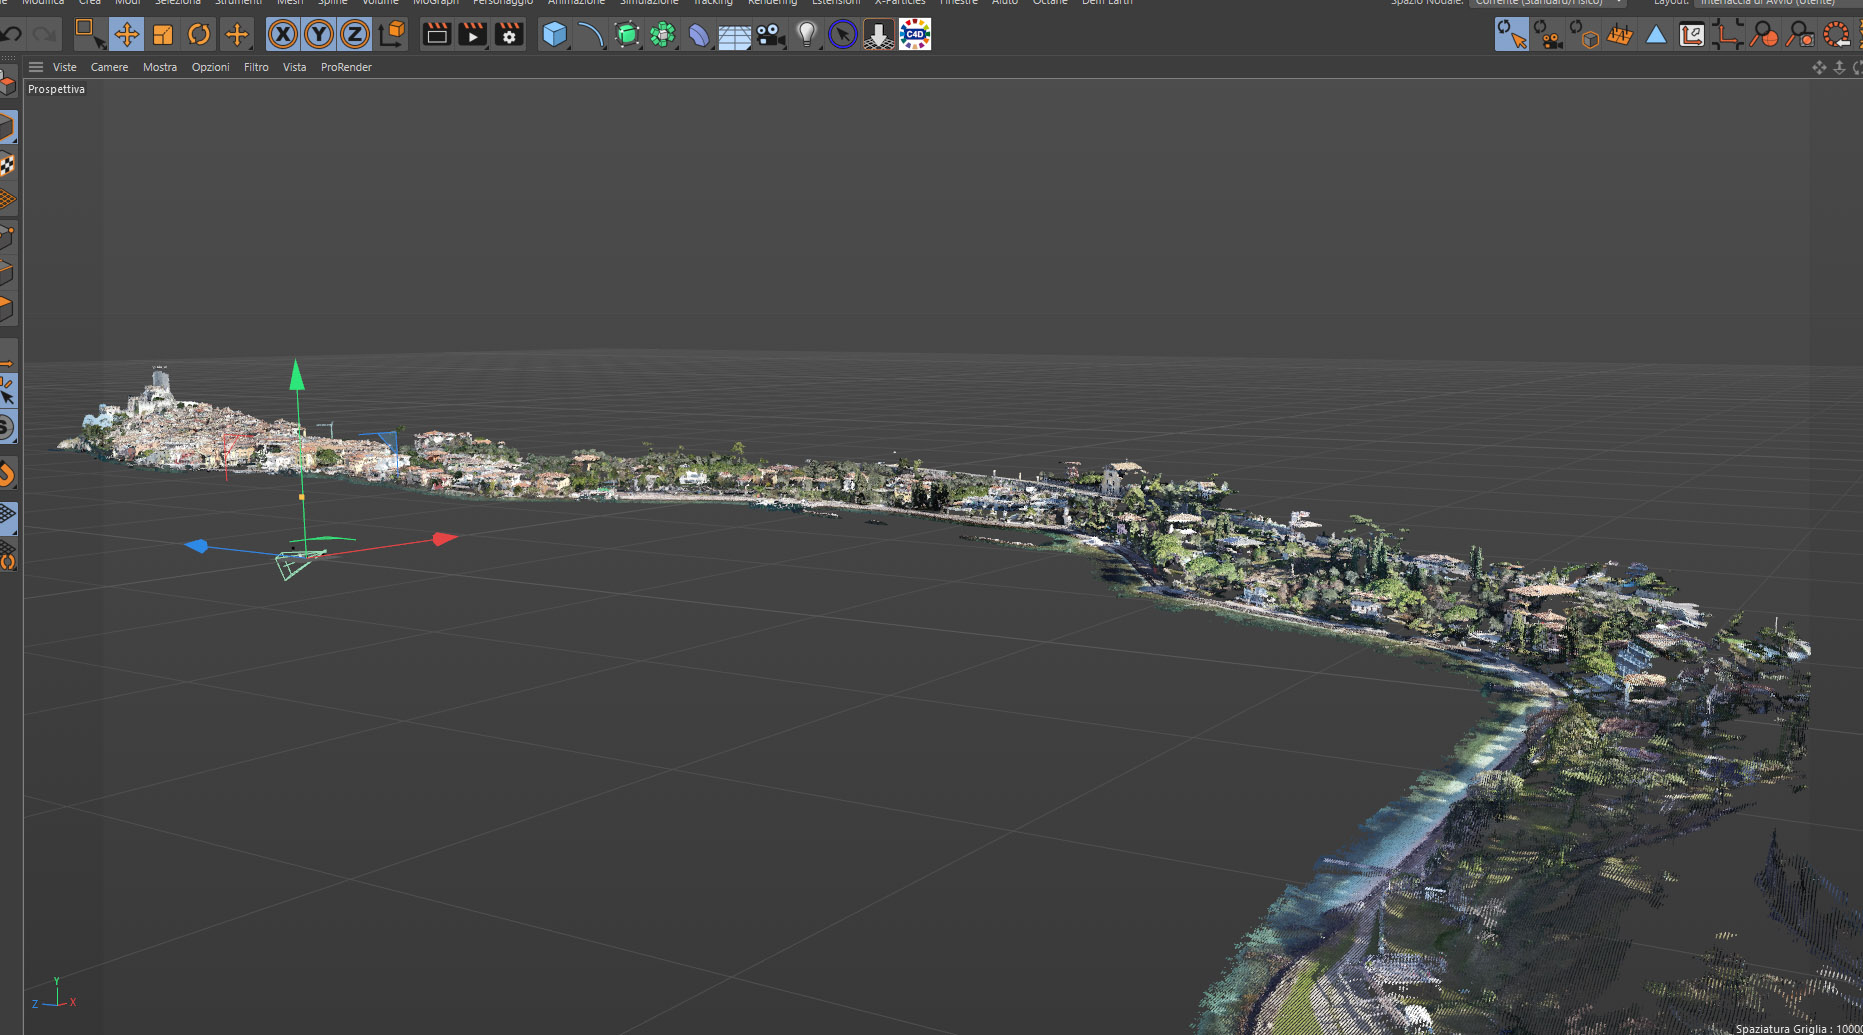The height and width of the screenshot is (1035, 1863).
Task: Open the Spazio Nodale dropdown
Action: point(1548,3)
